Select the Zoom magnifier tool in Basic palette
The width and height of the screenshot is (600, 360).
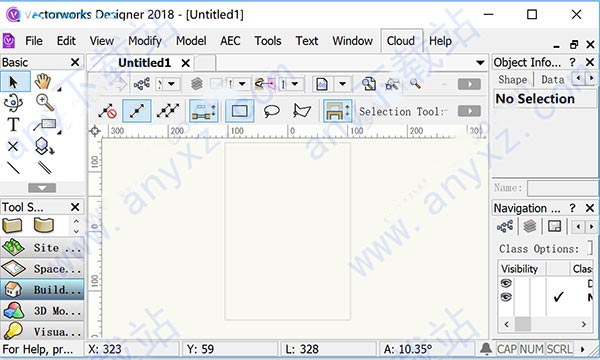tap(45, 103)
